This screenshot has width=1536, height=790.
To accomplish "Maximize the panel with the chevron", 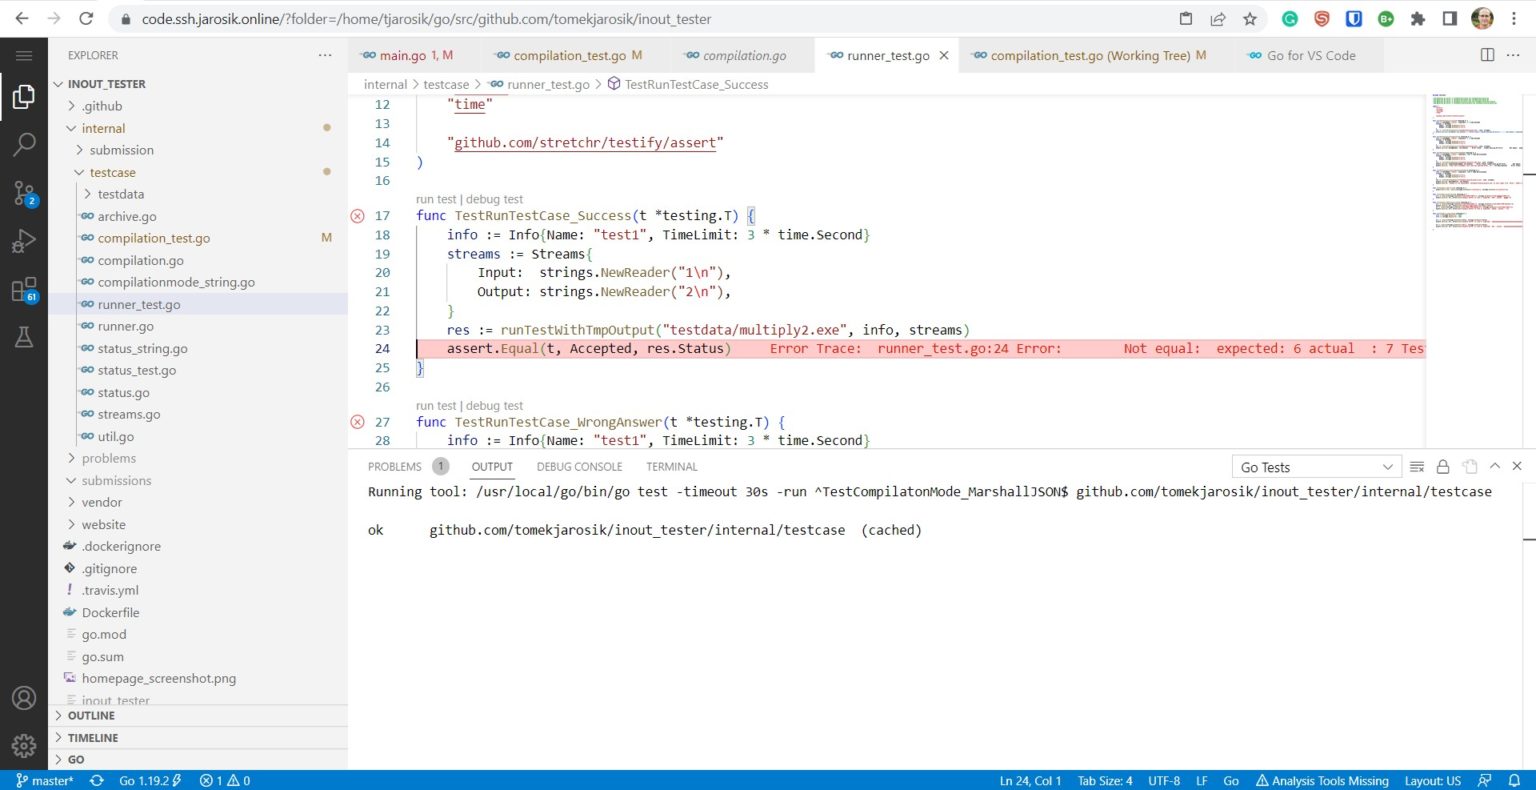I will [x=1494, y=466].
